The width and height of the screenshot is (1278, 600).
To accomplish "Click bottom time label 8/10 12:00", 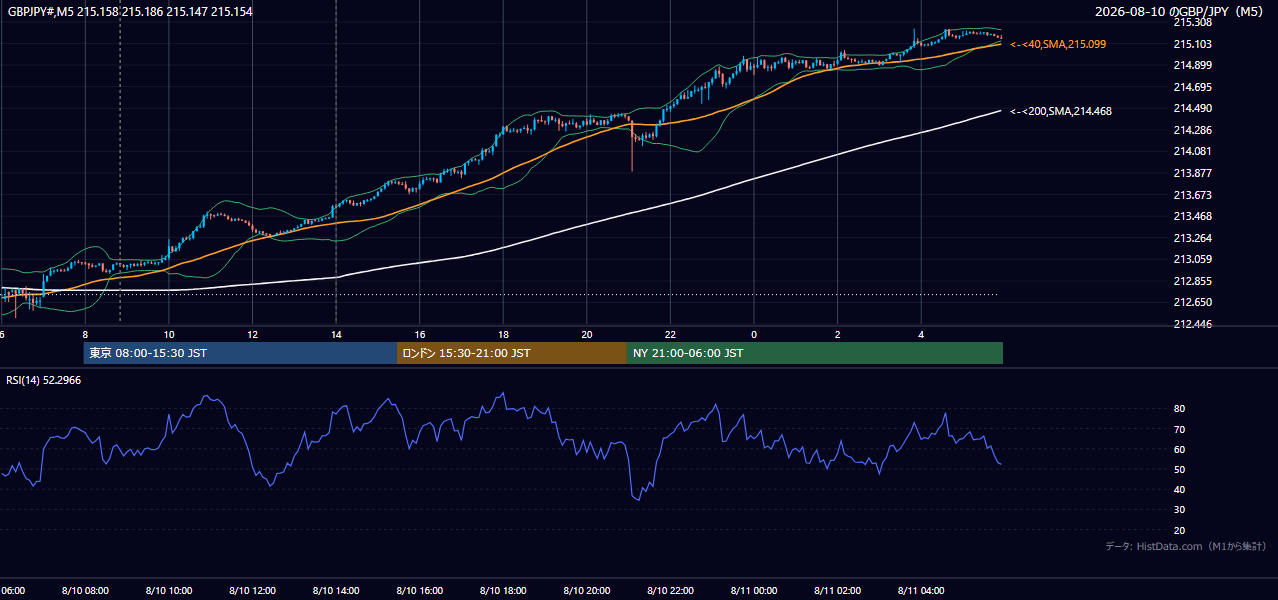I will [x=252, y=591].
